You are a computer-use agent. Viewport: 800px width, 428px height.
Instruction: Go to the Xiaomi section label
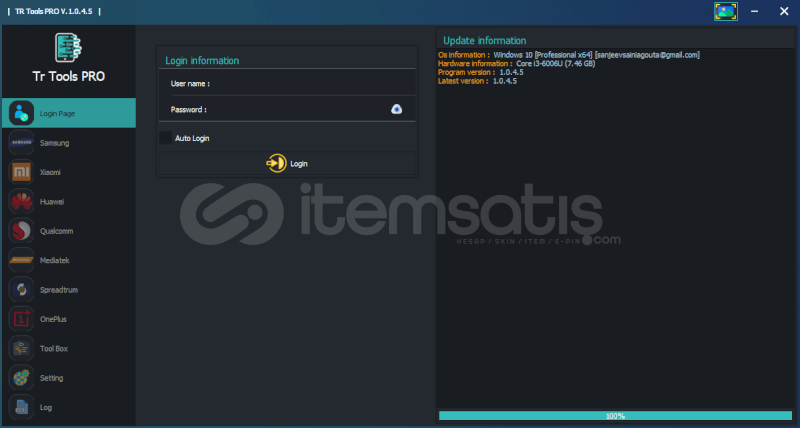click(50, 172)
